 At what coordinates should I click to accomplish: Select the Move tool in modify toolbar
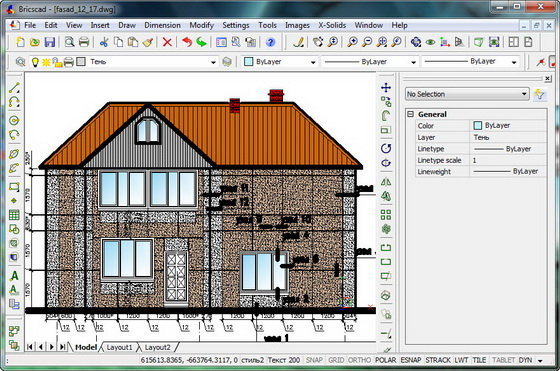click(x=386, y=87)
